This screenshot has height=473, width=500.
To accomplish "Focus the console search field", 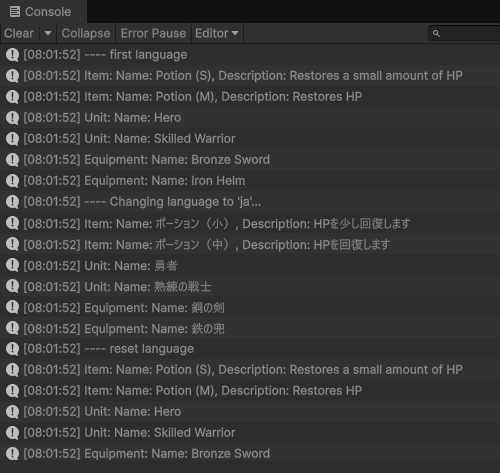I will pyautogui.click(x=464, y=33).
